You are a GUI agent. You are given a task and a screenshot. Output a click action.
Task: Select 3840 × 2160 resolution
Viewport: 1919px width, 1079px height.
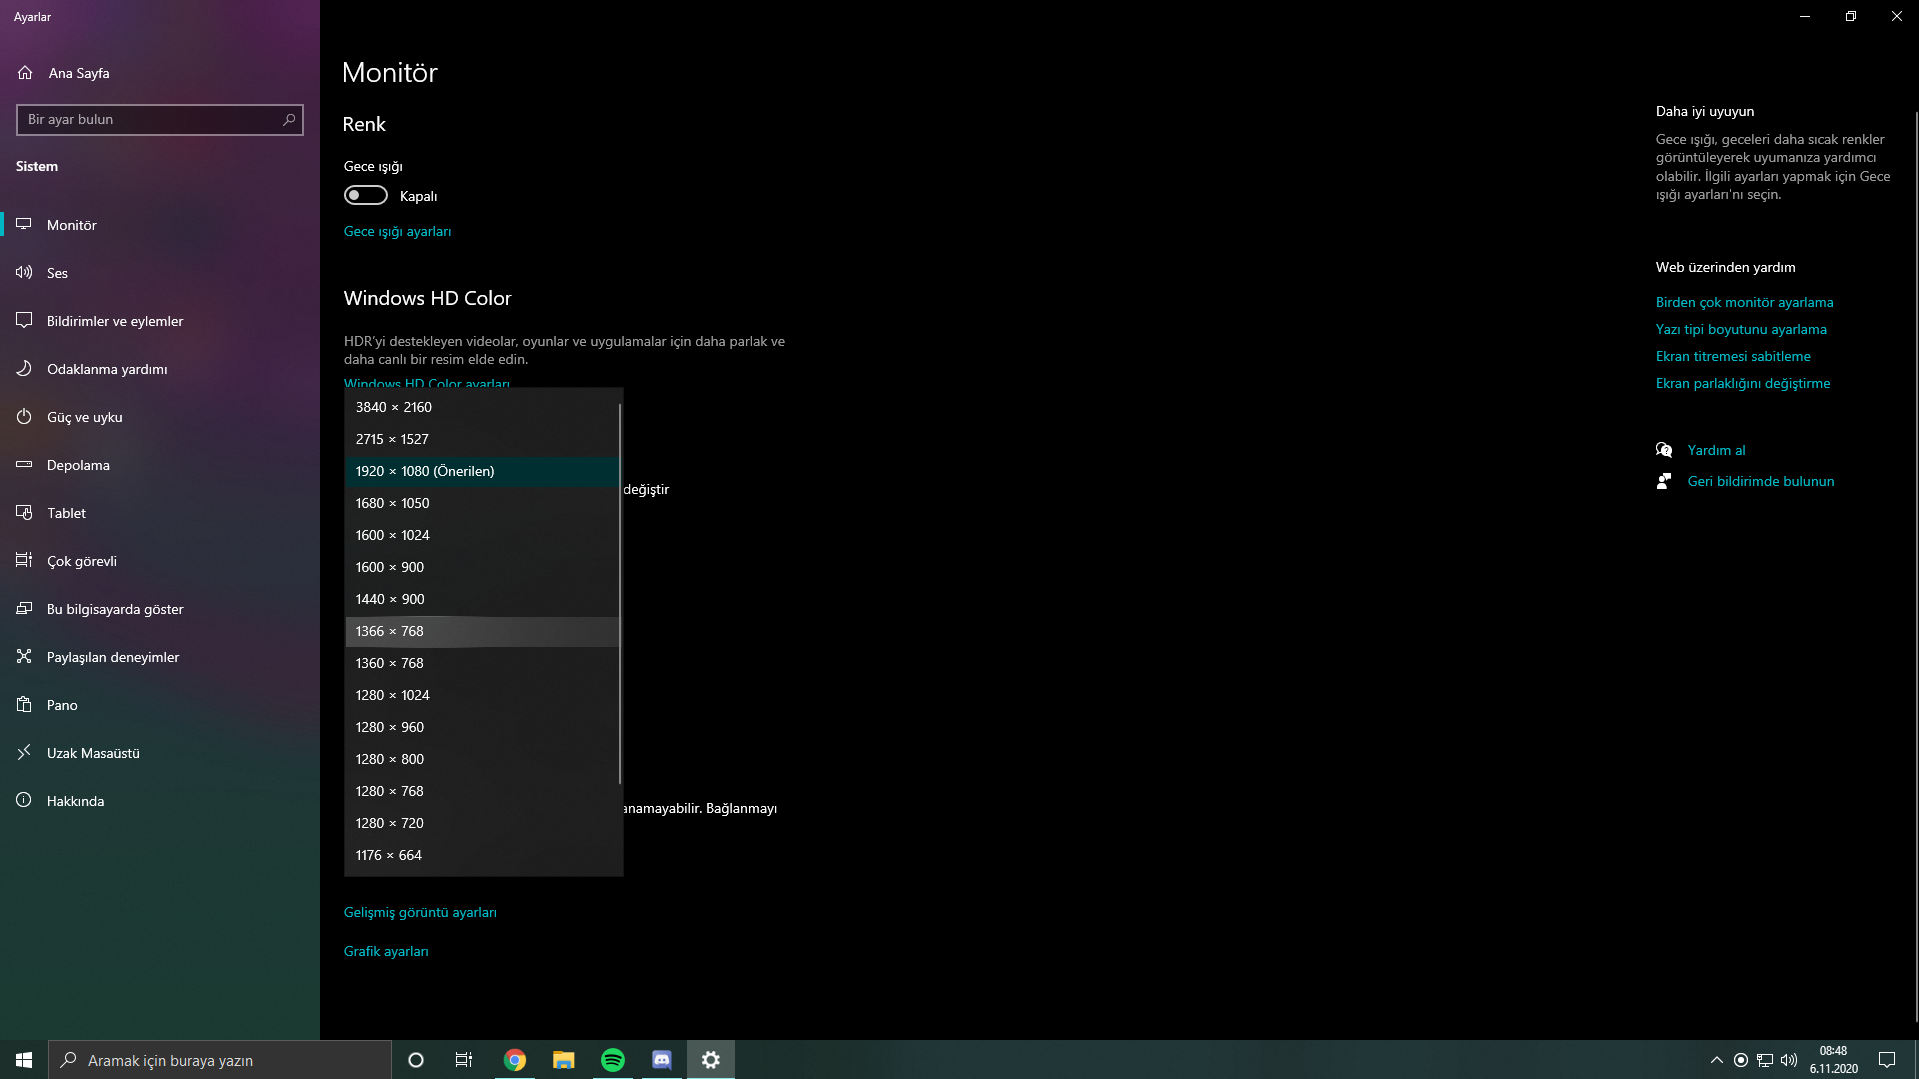point(482,407)
